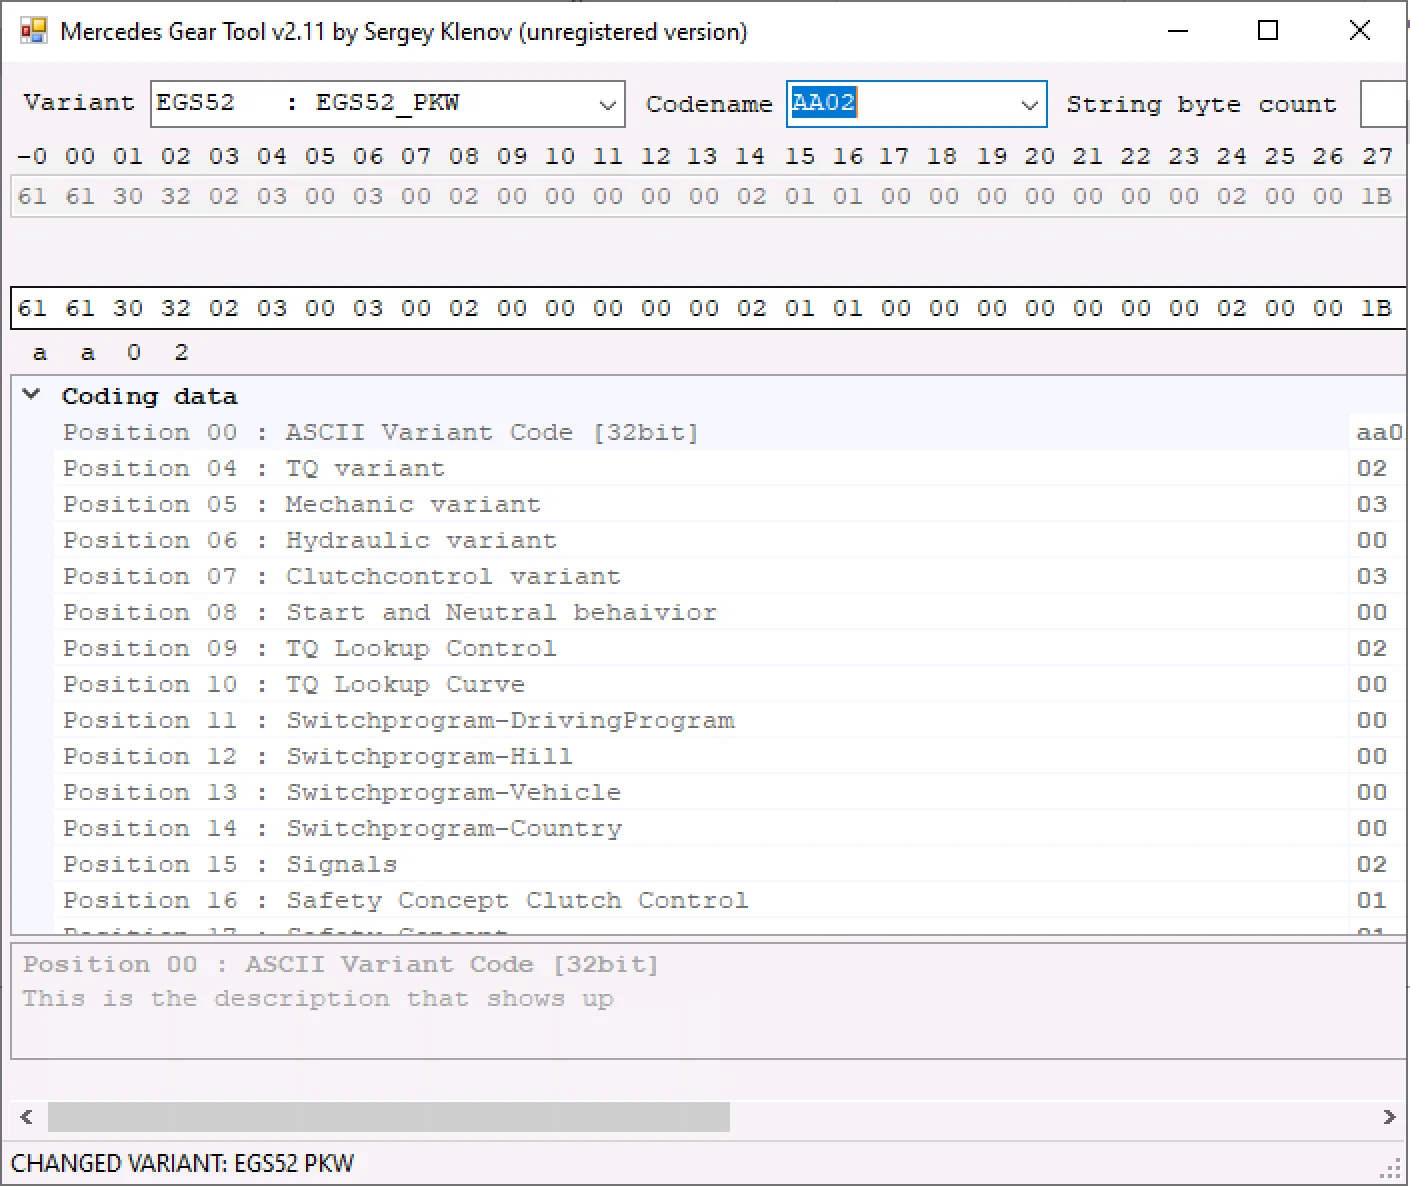Screen dimensions: 1410x1186
Task: Click the description pane text
Action: point(319,998)
